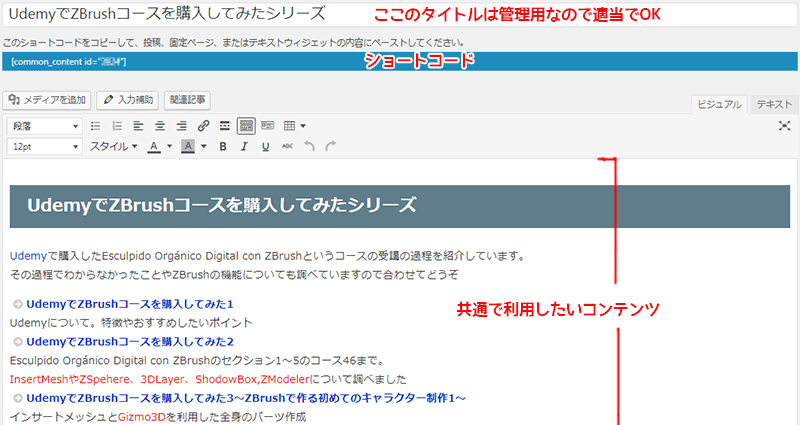The width and height of the screenshot is (800, 425).
Task: Insert a read more tag
Action: [x=225, y=126]
